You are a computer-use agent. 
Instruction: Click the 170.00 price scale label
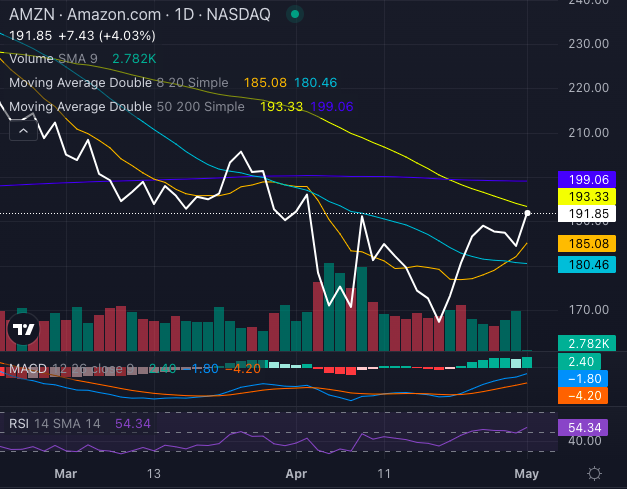coord(589,309)
